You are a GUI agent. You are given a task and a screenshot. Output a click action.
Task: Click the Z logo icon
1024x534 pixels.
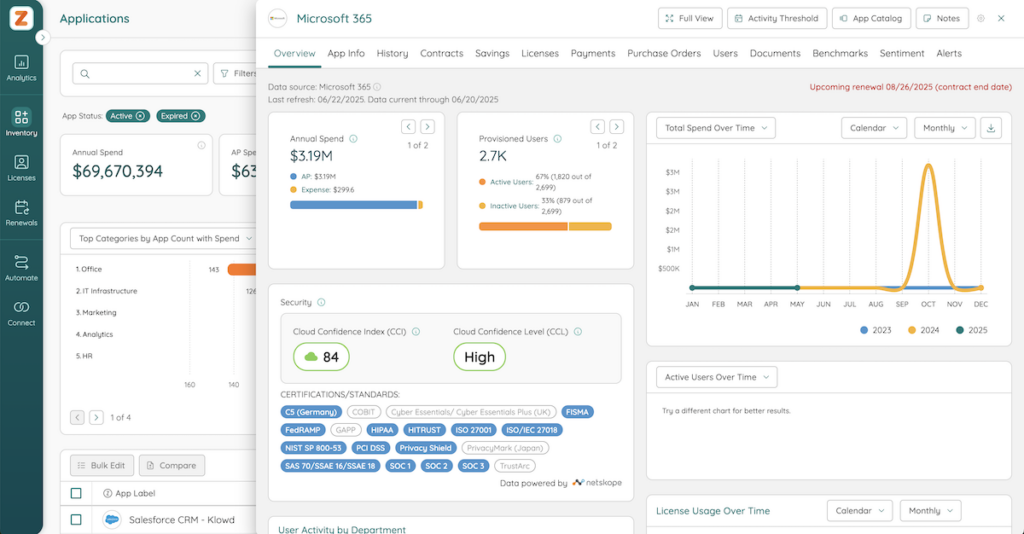click(x=22, y=18)
